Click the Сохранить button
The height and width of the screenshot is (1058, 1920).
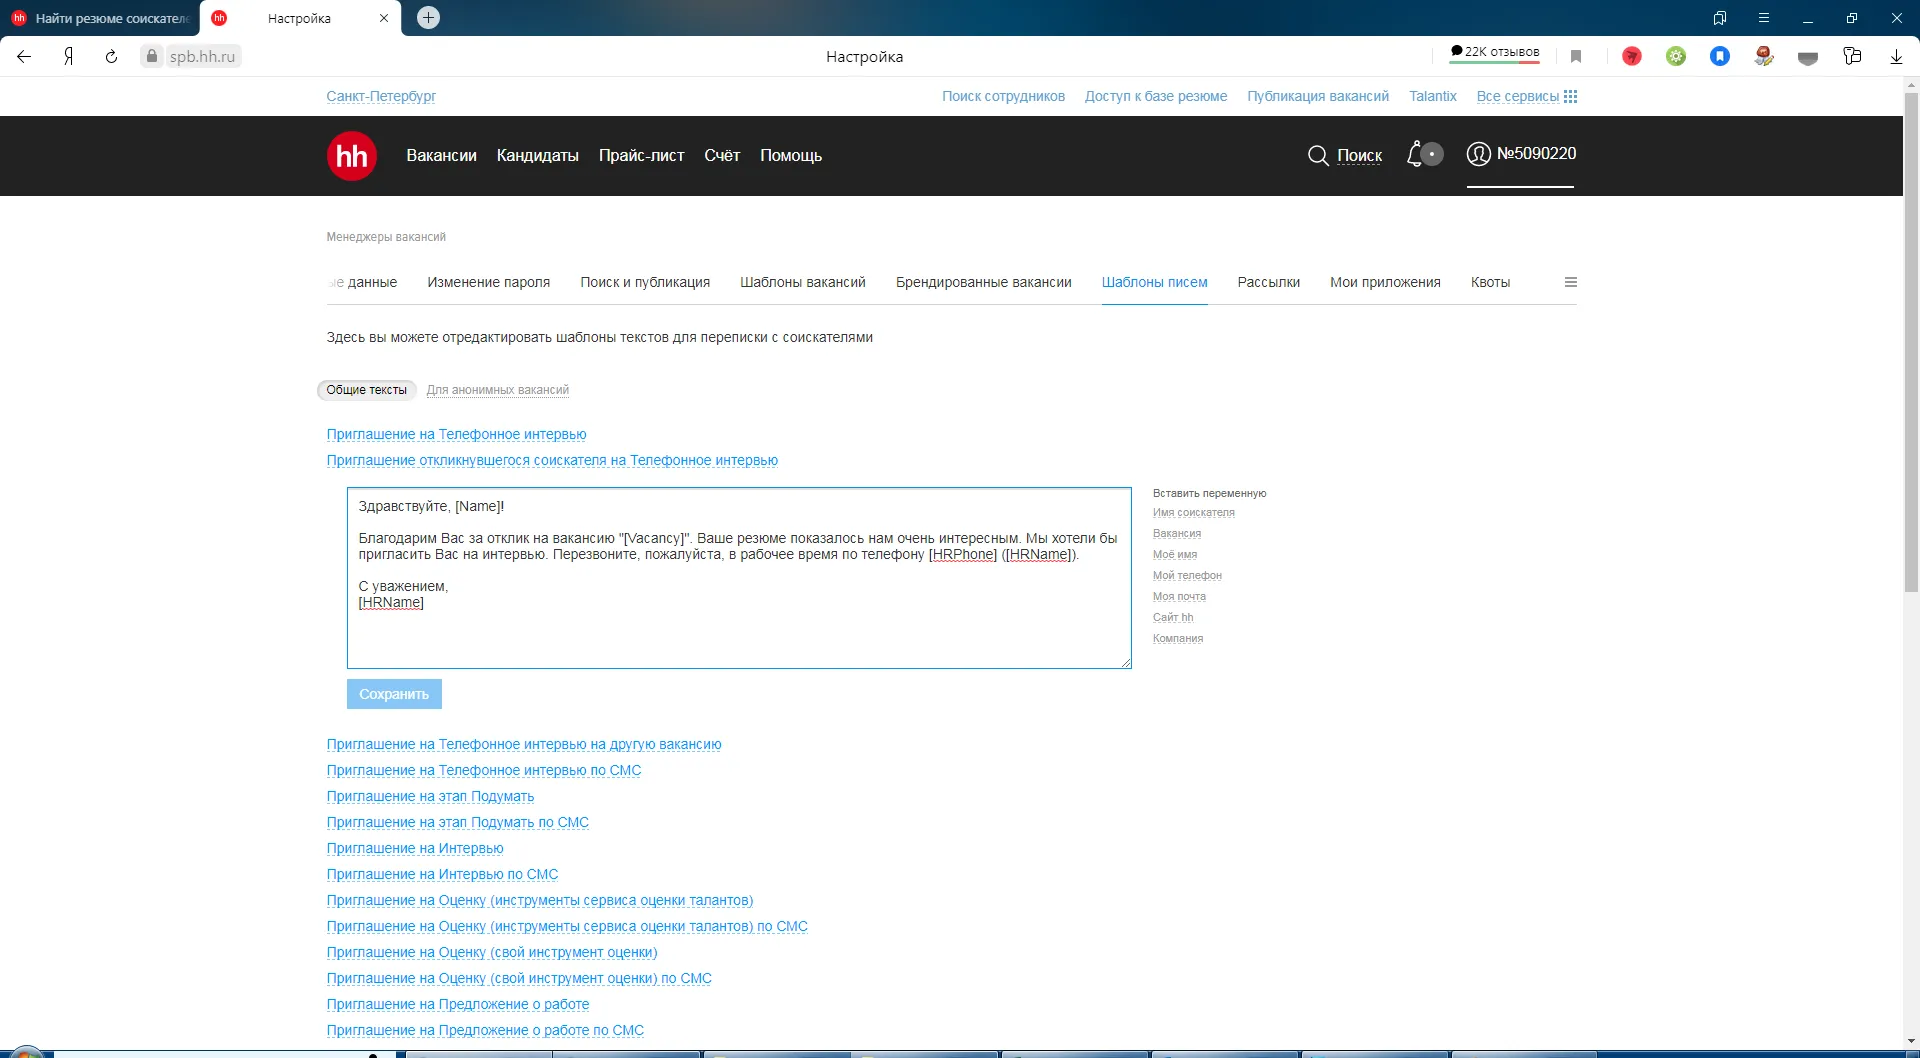click(x=394, y=694)
